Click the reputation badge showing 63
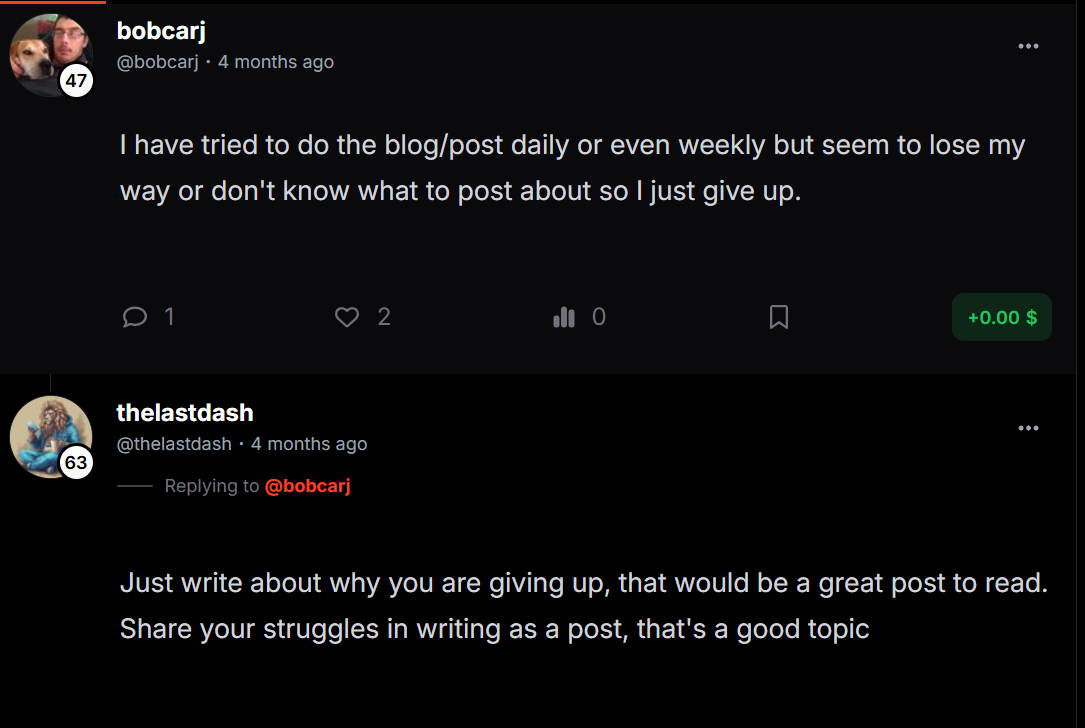 pyautogui.click(x=77, y=463)
